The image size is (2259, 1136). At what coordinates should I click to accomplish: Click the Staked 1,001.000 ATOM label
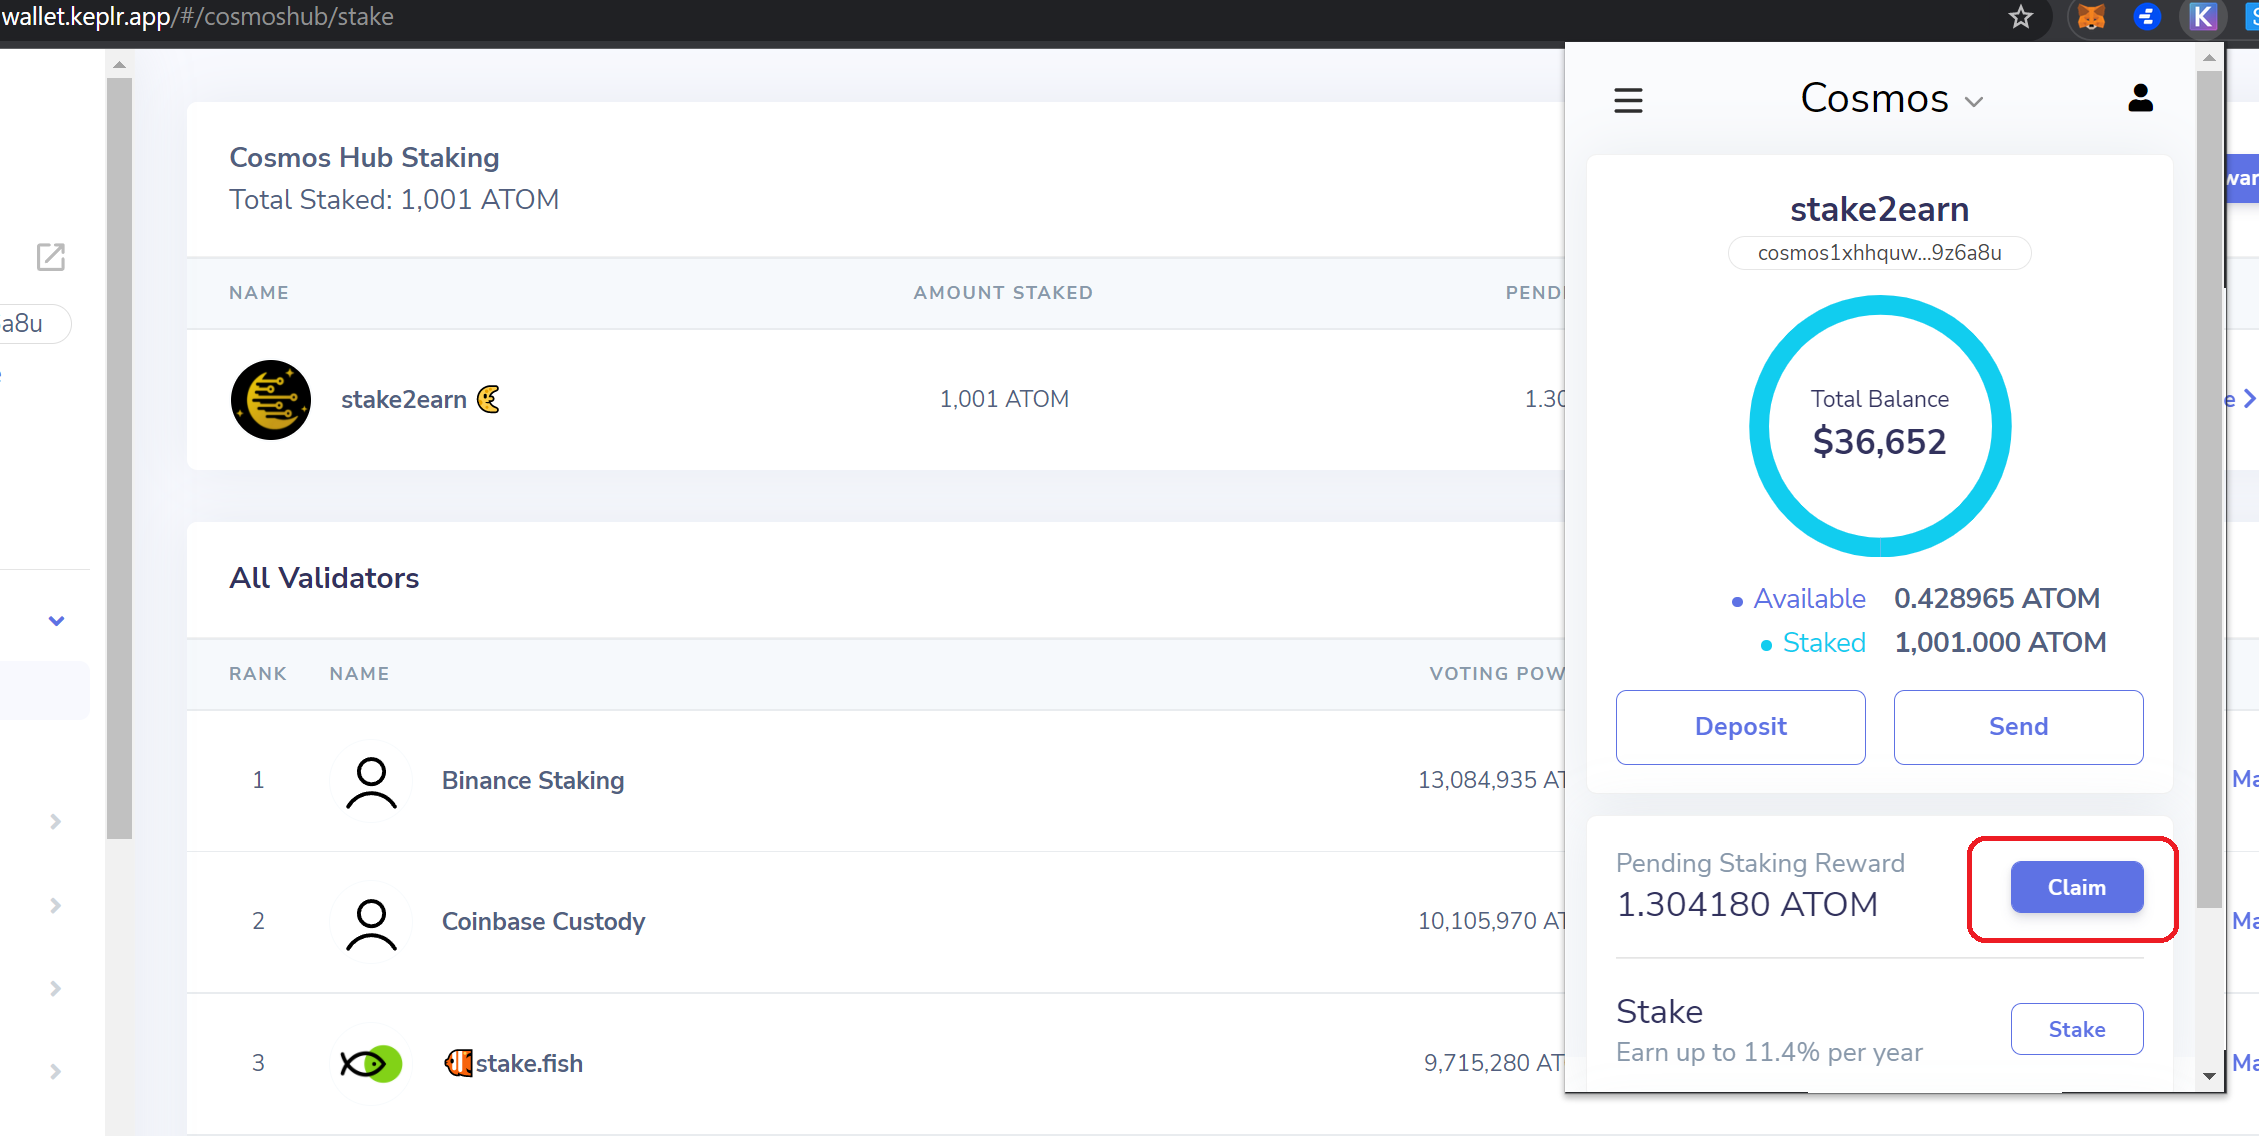[x=1933, y=642]
